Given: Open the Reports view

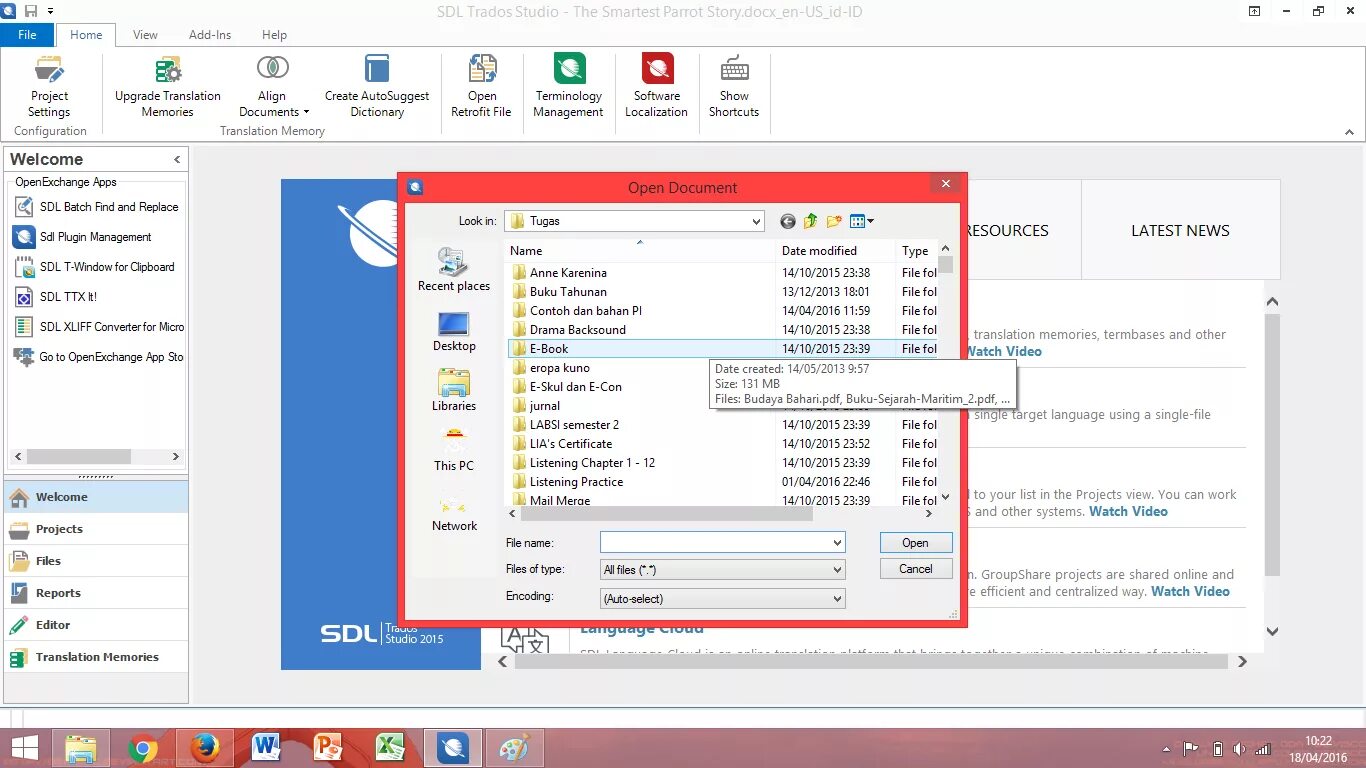Looking at the screenshot, I should tap(95, 593).
